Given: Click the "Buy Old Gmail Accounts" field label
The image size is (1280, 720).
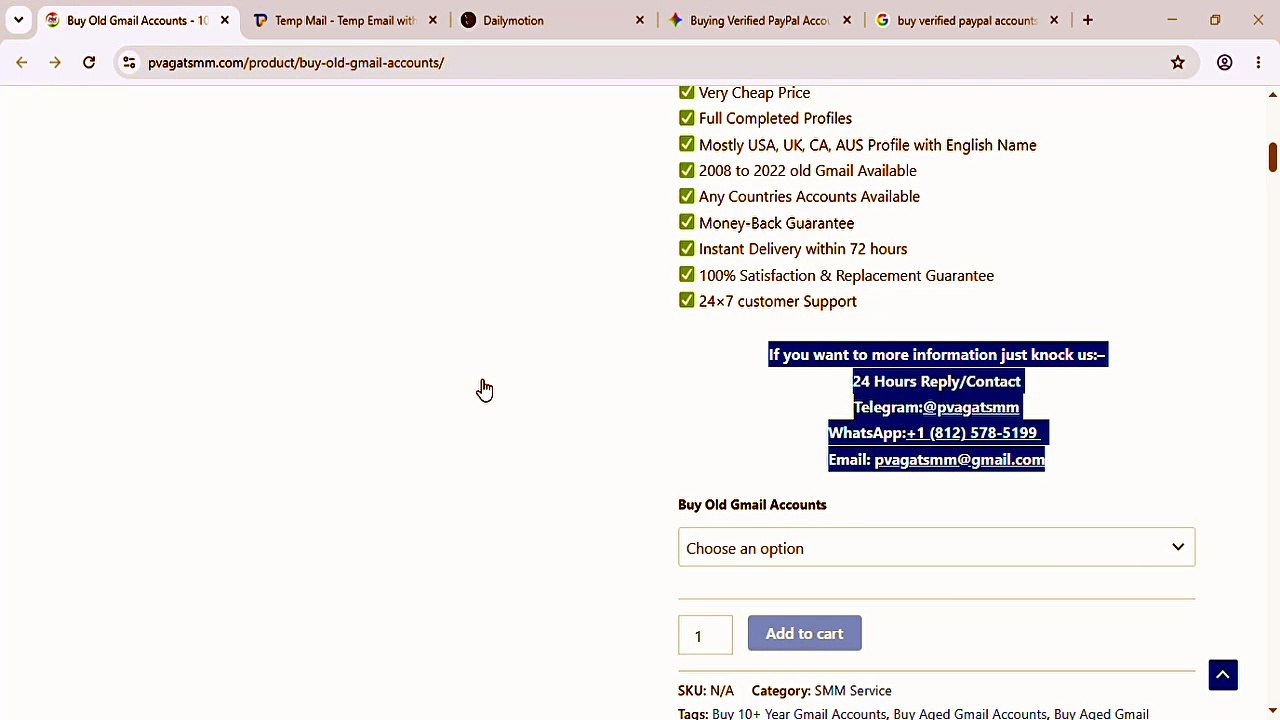Looking at the screenshot, I should coord(752,505).
